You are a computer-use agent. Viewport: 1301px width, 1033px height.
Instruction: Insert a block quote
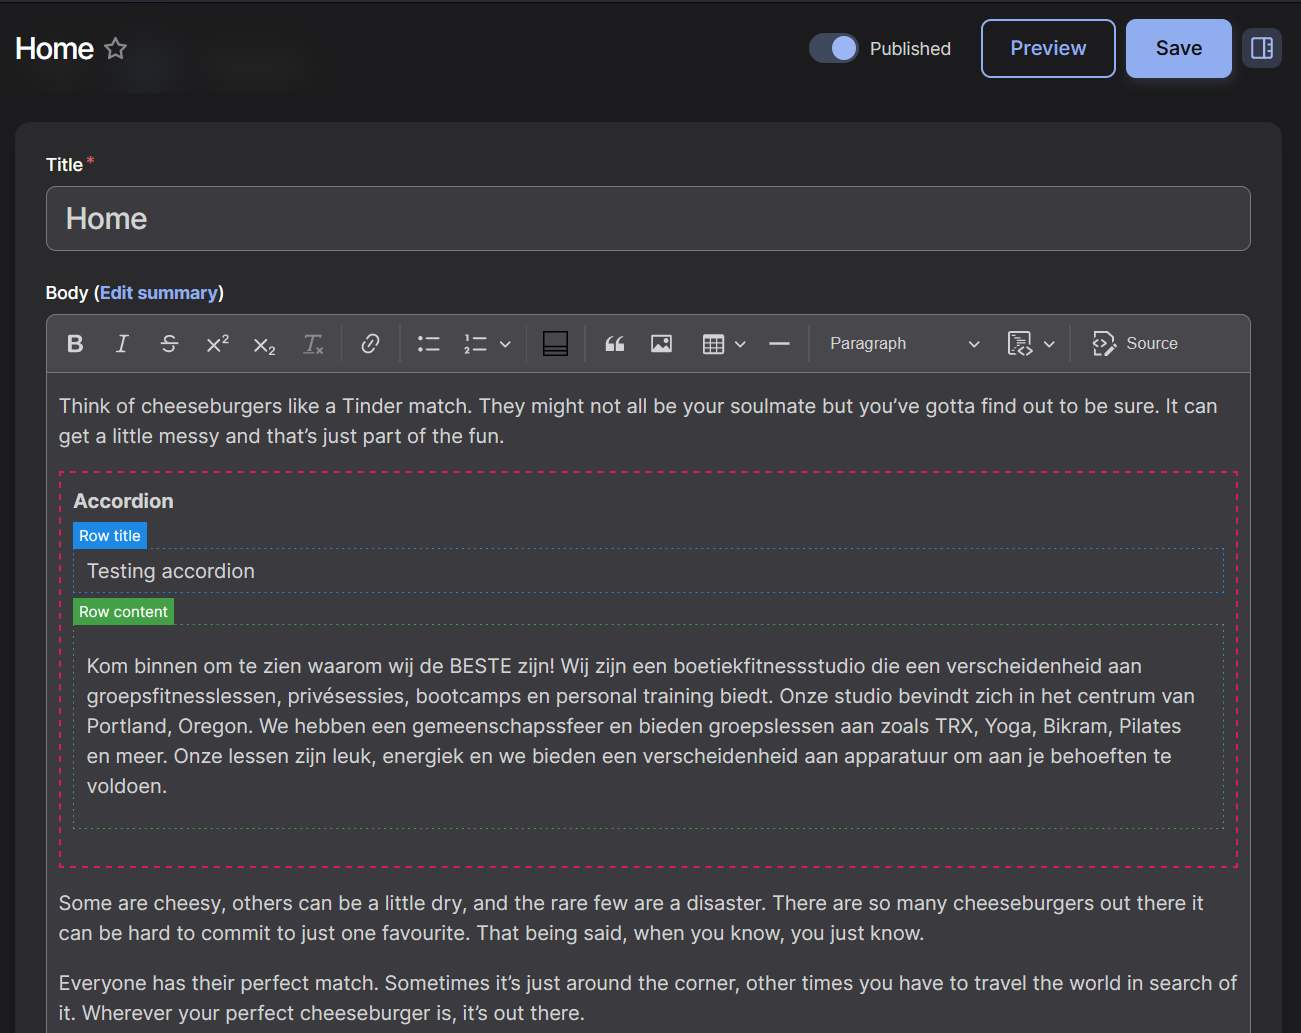614,343
